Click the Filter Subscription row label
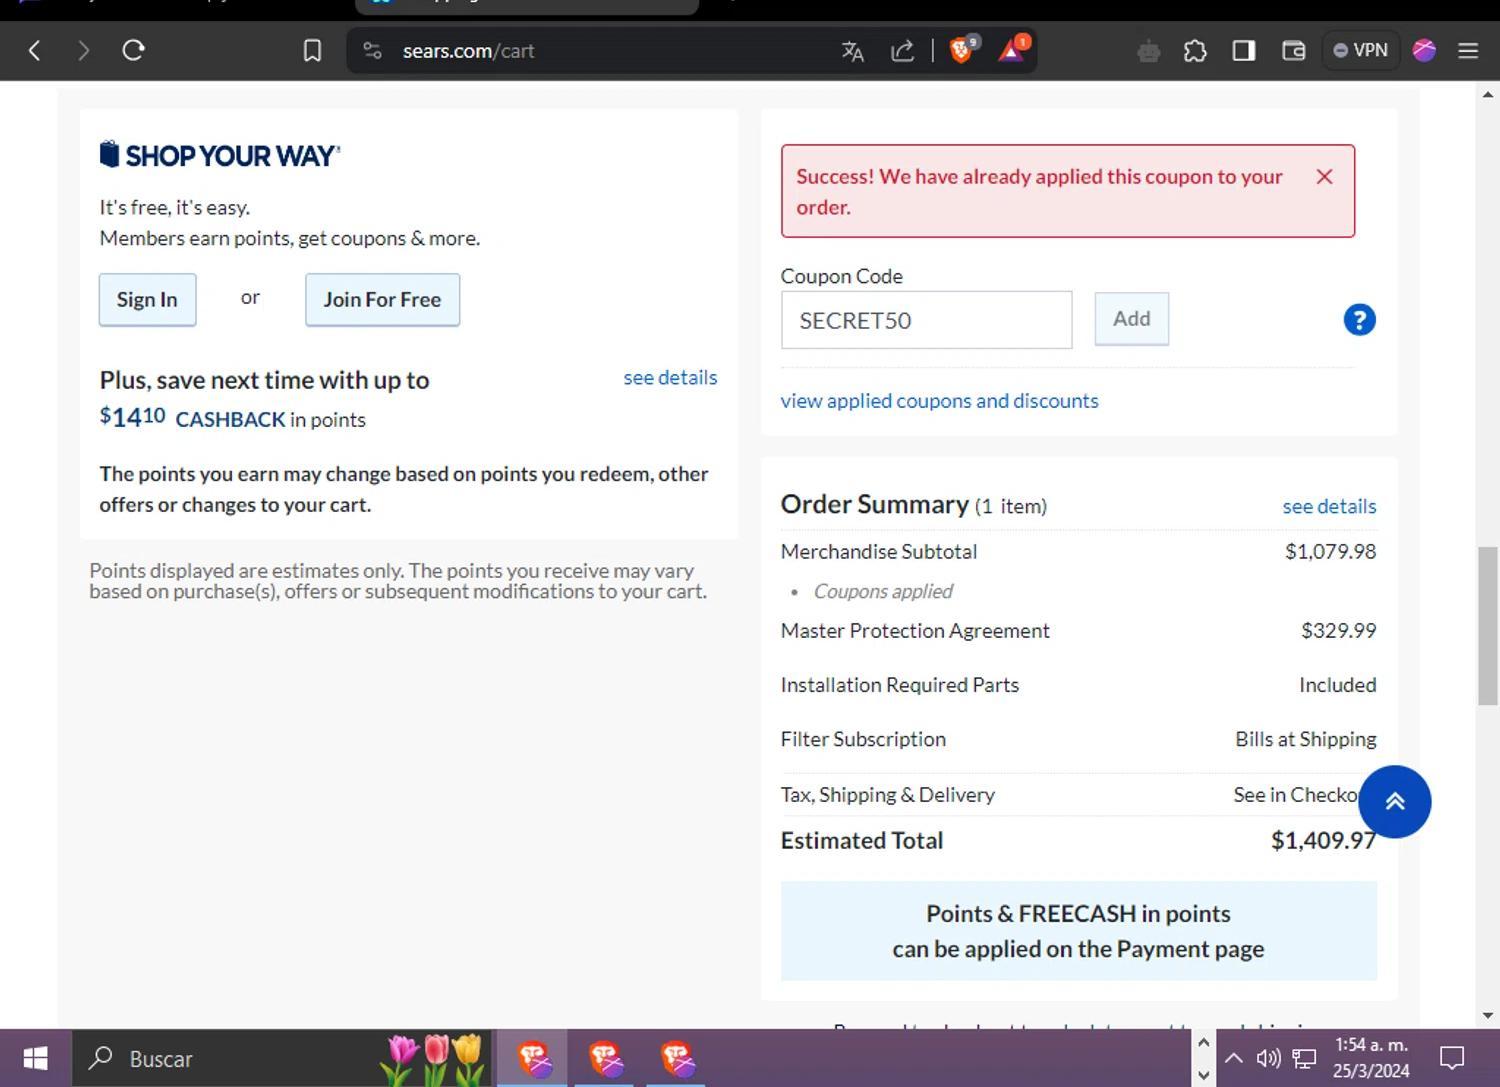Image resolution: width=1500 pixels, height=1087 pixels. [863, 739]
